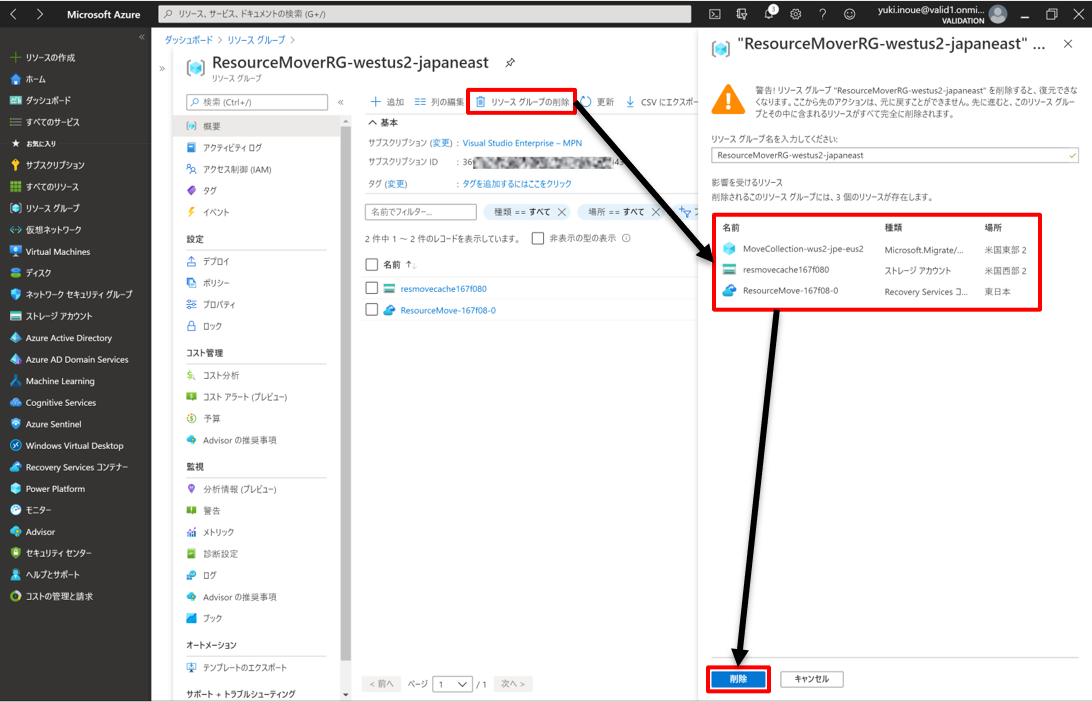Open ダッシュボード in the left sidebar
The image size is (1092, 702).
tap(48, 100)
